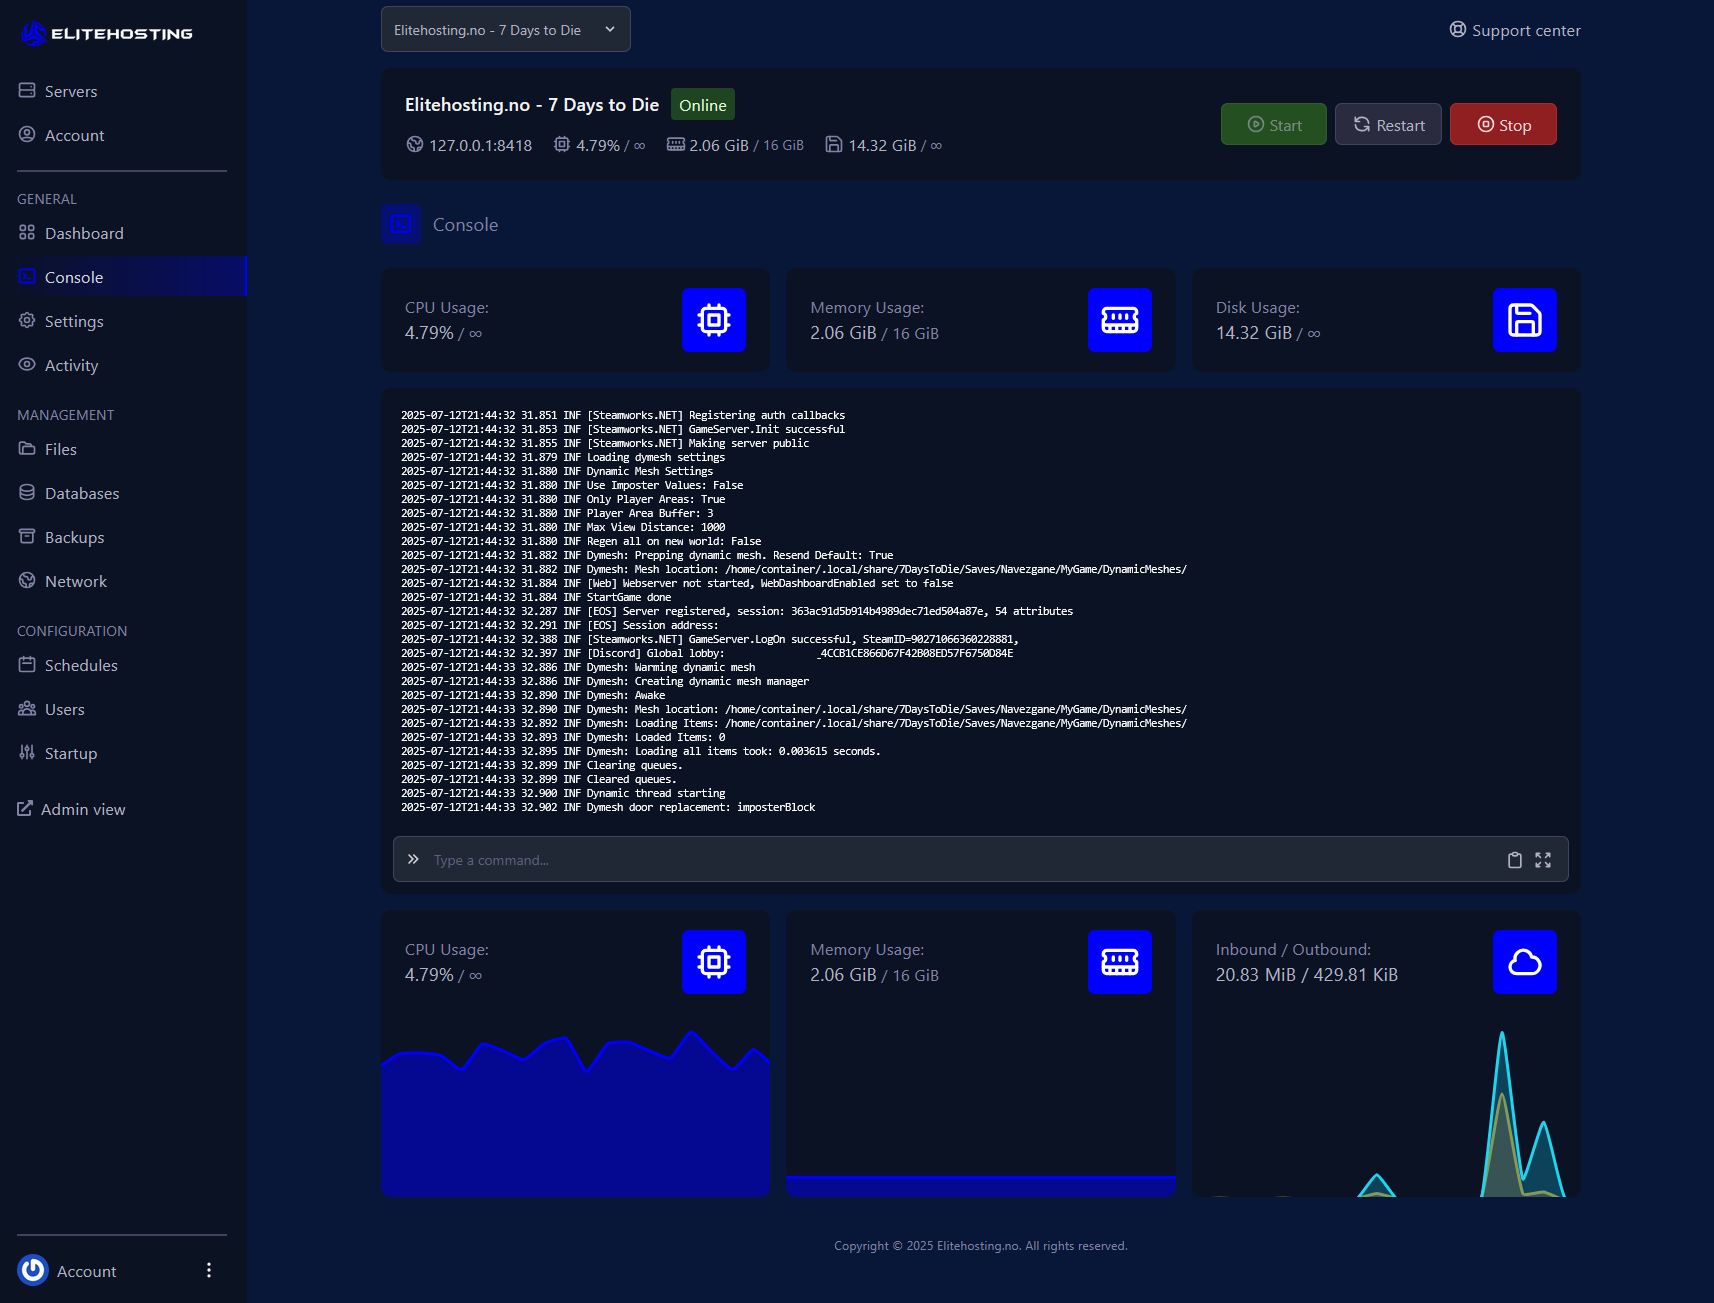Click the cloud icon in network card
The width and height of the screenshot is (1714, 1303).
(1524, 962)
